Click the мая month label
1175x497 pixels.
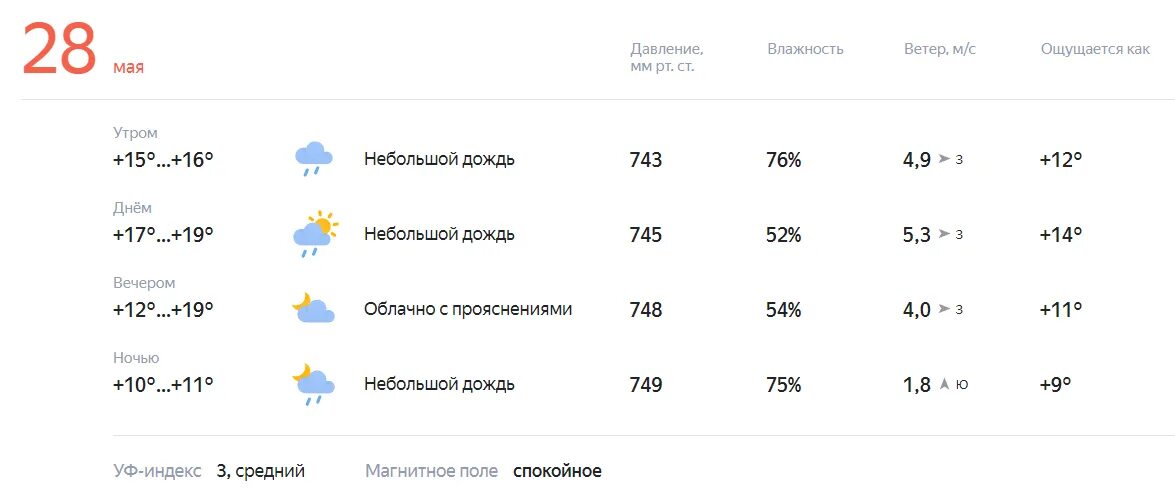click(x=128, y=67)
